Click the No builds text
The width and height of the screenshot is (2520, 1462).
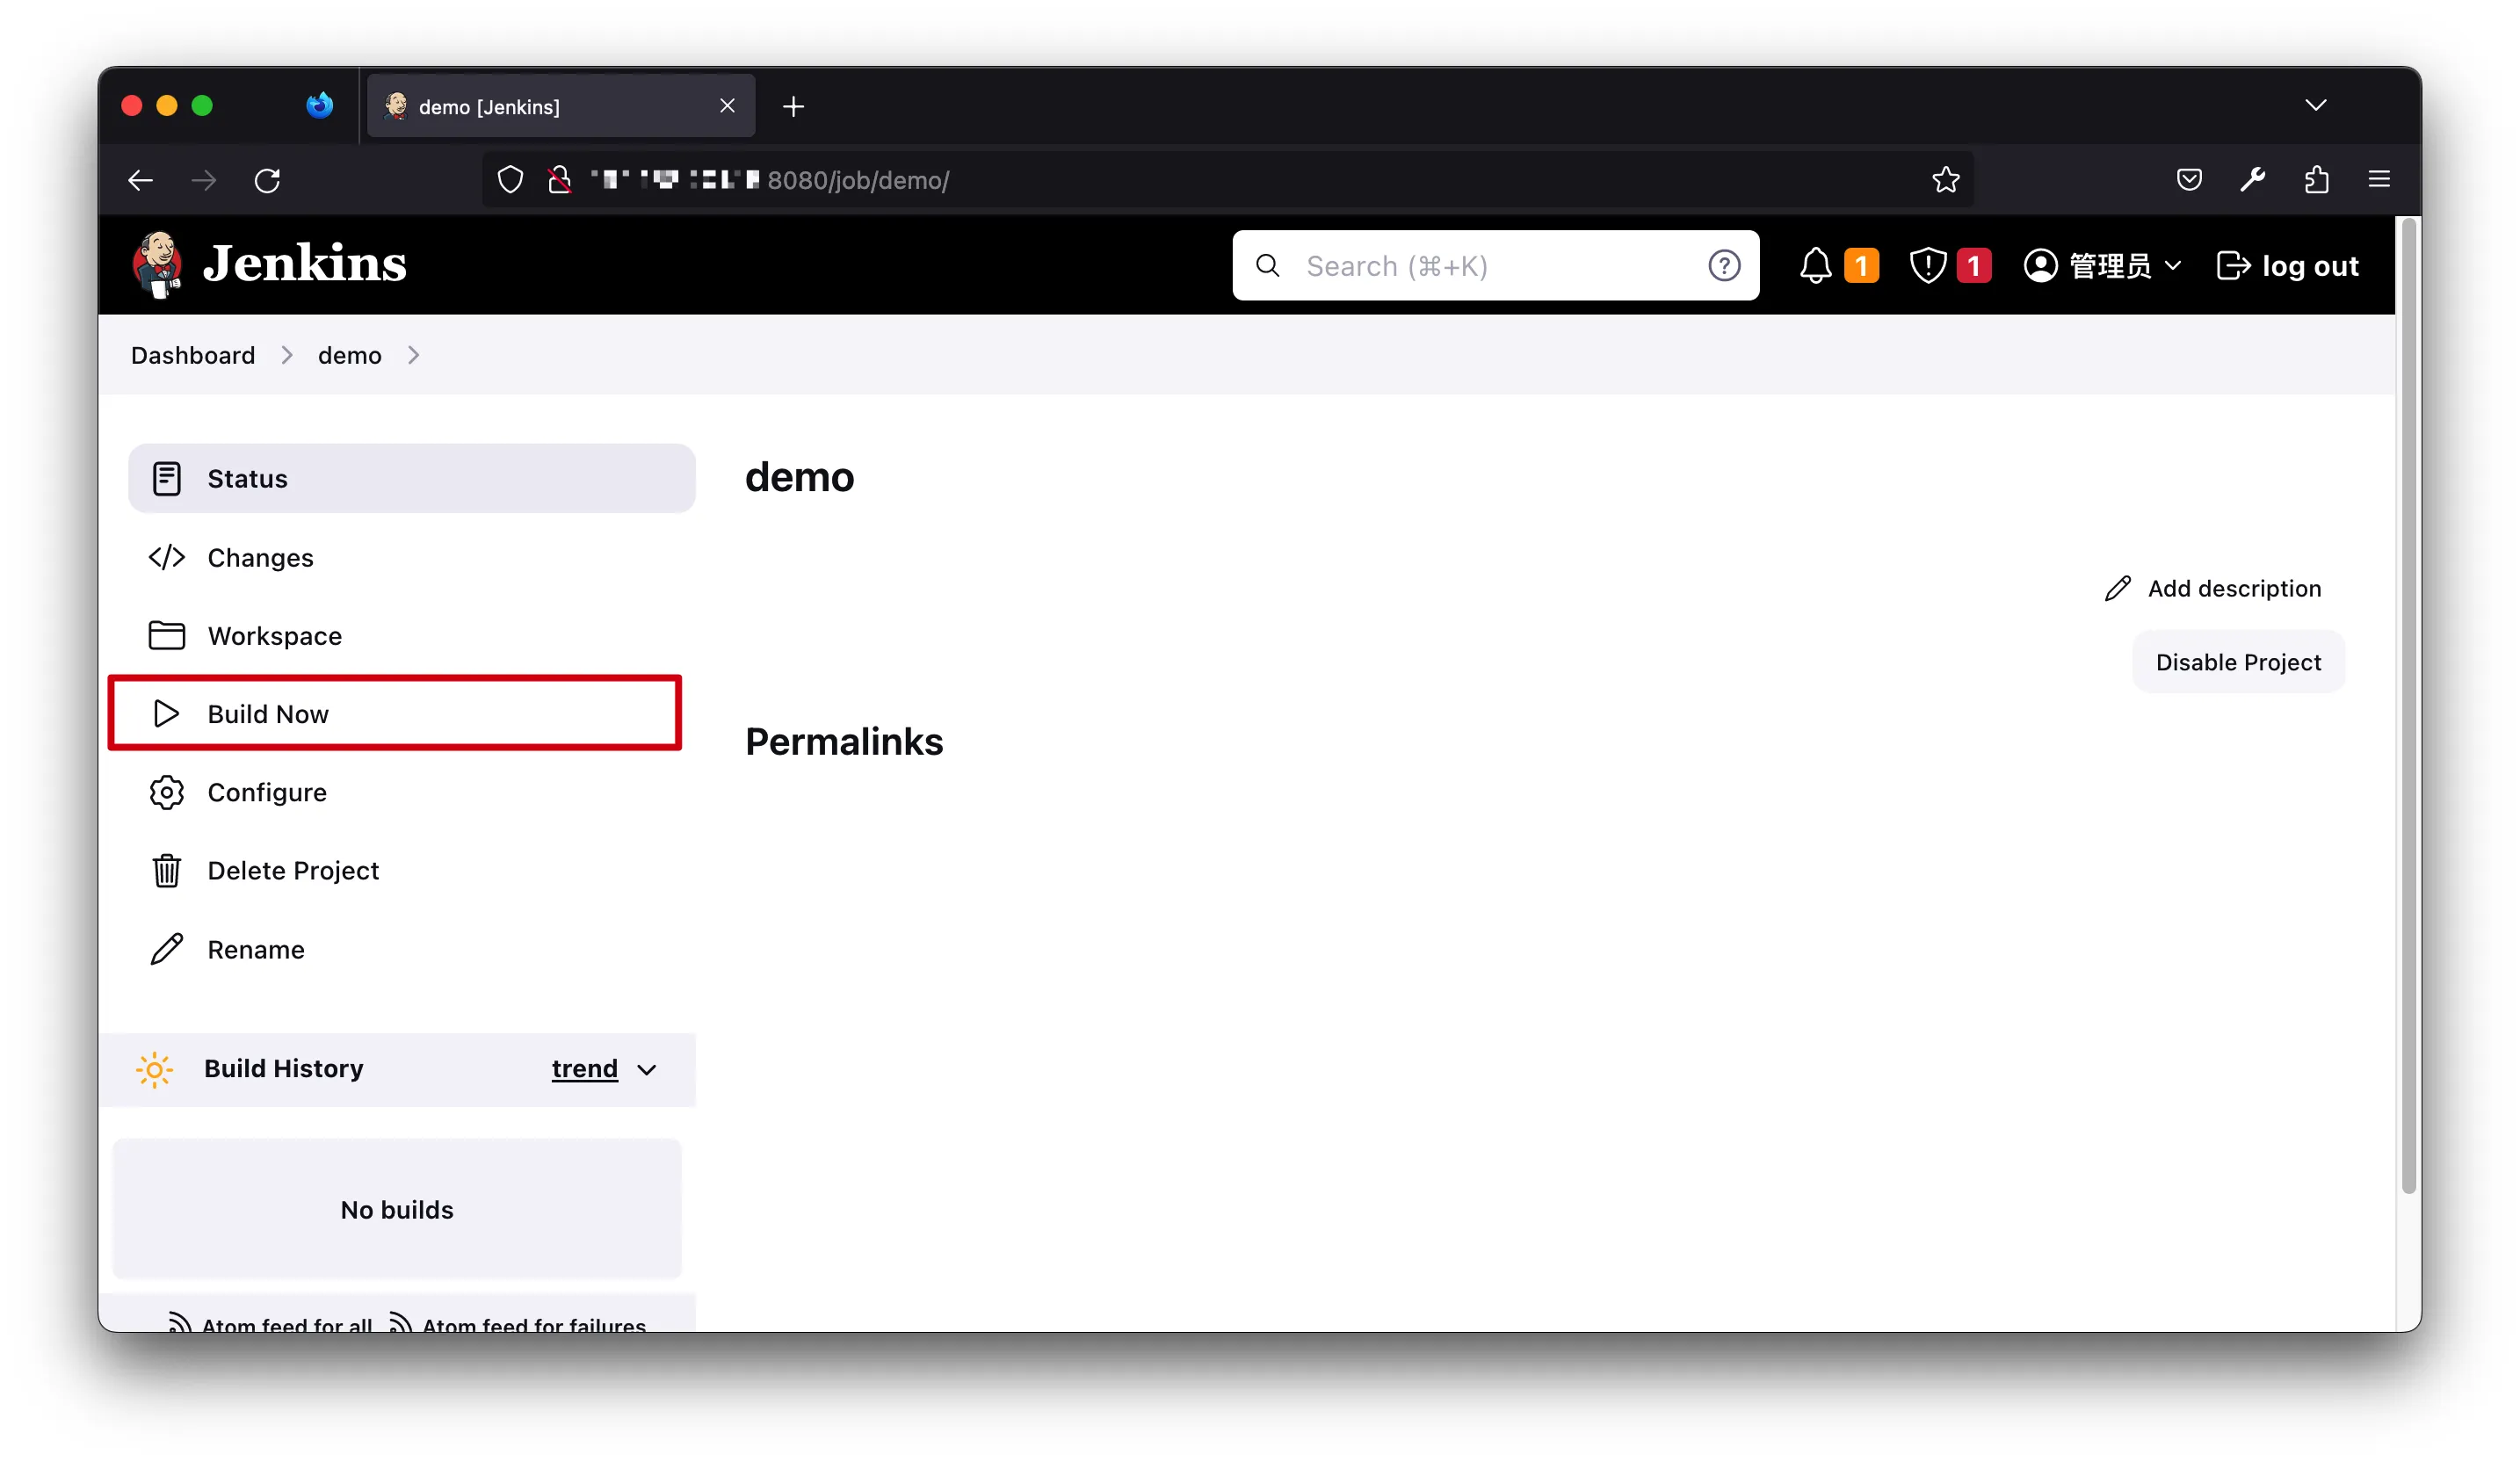[397, 1210]
